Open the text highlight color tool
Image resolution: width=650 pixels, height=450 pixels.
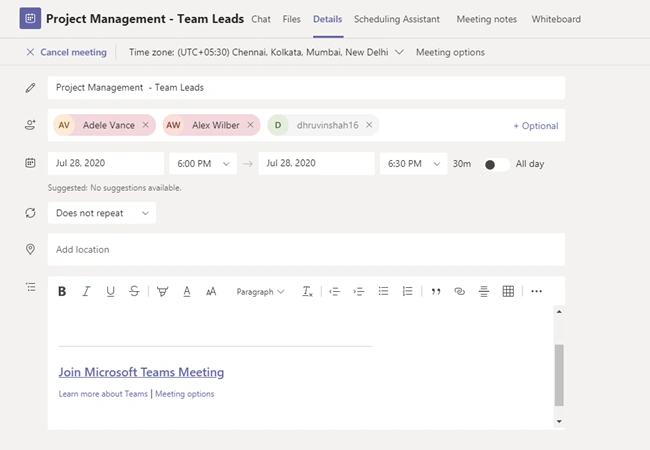coord(162,292)
